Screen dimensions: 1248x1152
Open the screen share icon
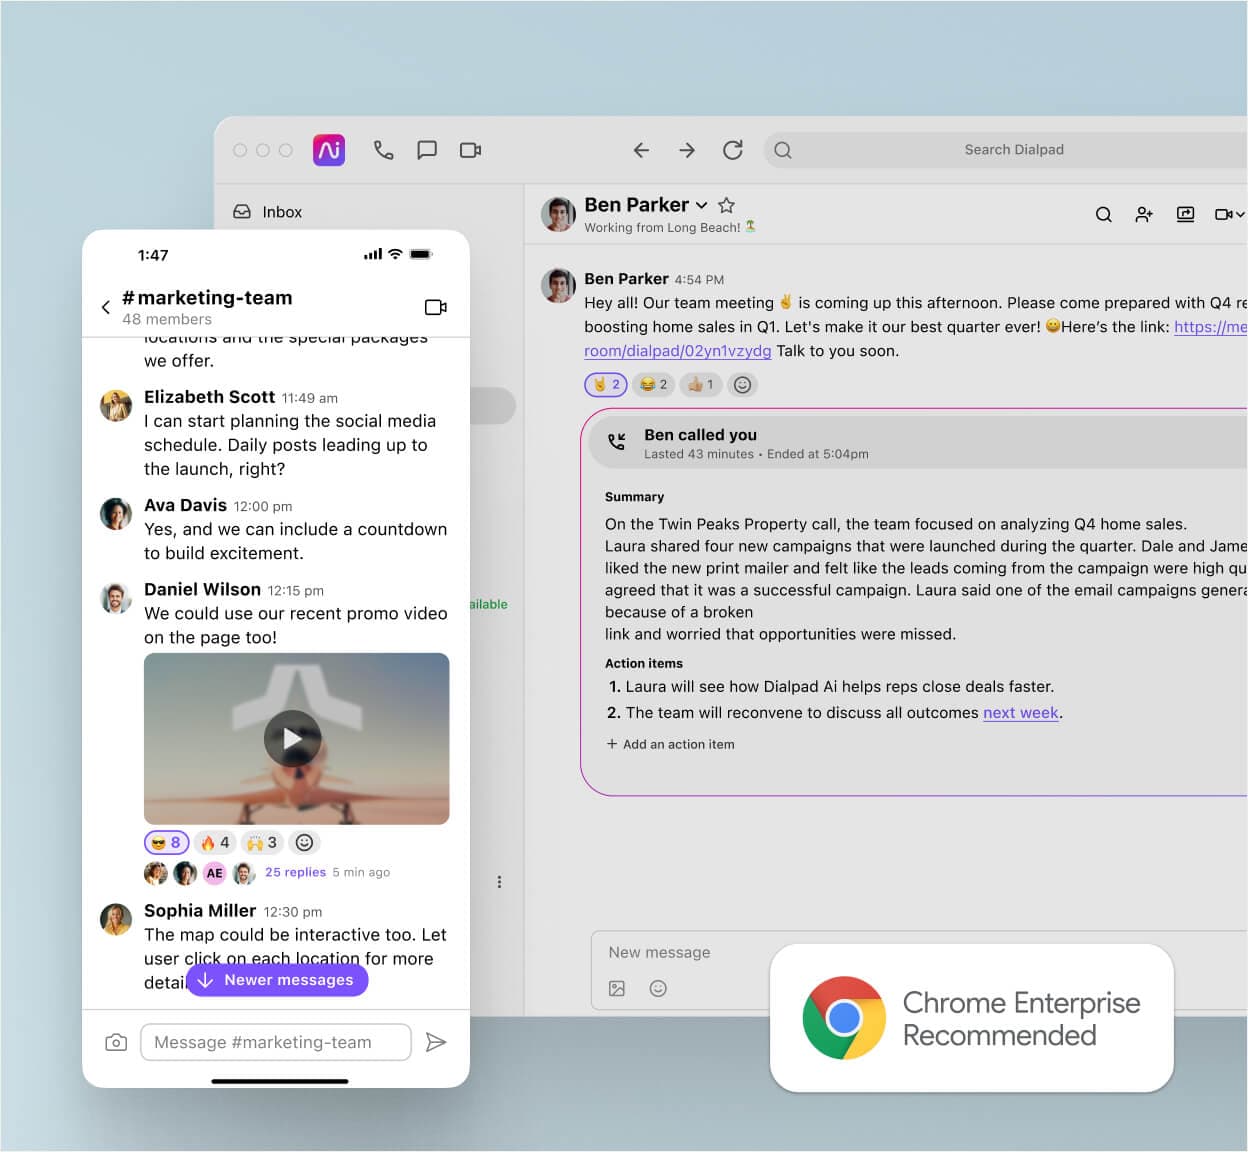click(1185, 214)
